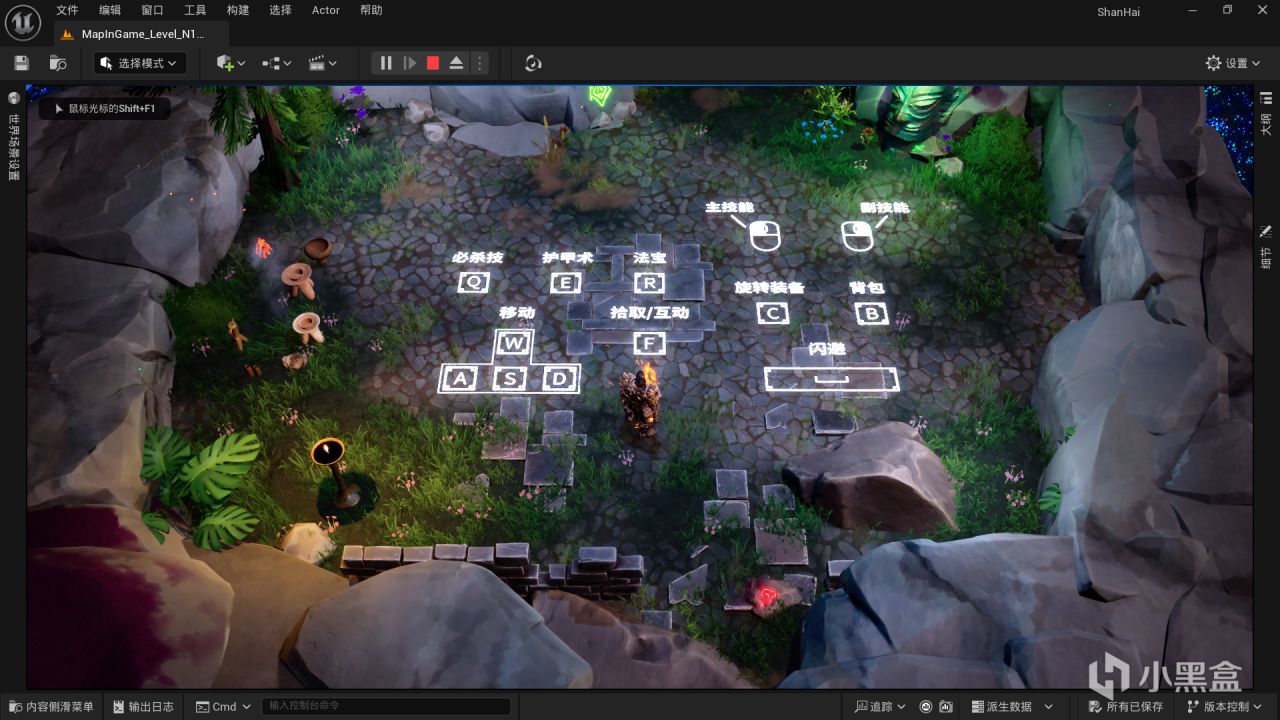Click the 拾取/互动 label in viewport
The image size is (1280, 720).
tap(650, 312)
